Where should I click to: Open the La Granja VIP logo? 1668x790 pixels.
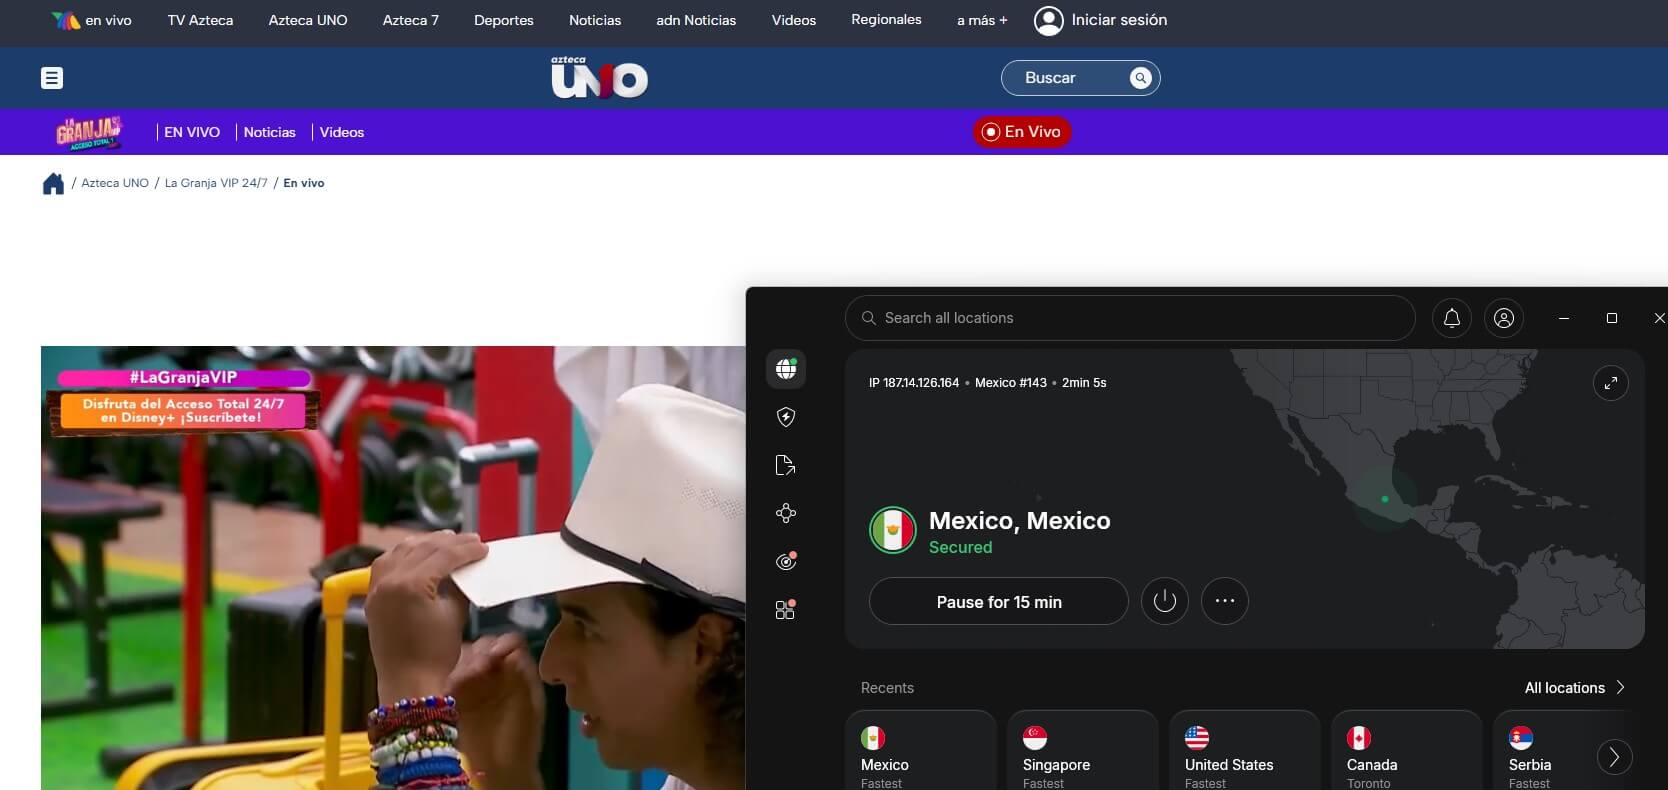89,133
